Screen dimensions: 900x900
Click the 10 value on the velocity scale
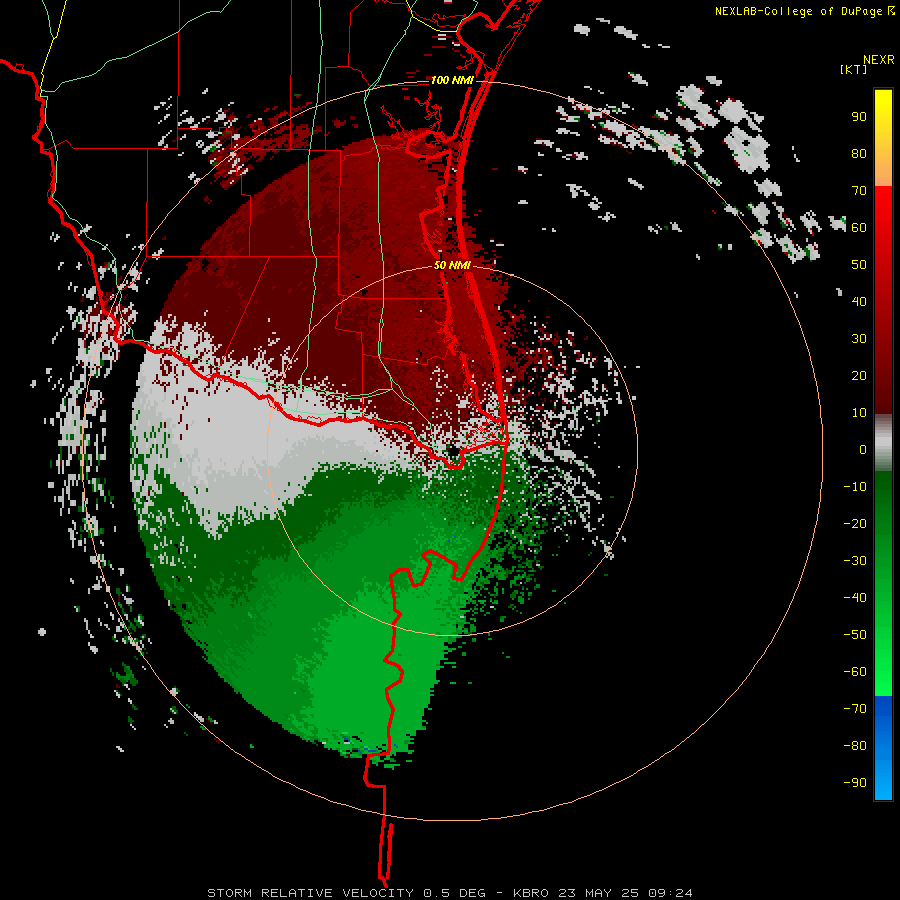click(859, 413)
